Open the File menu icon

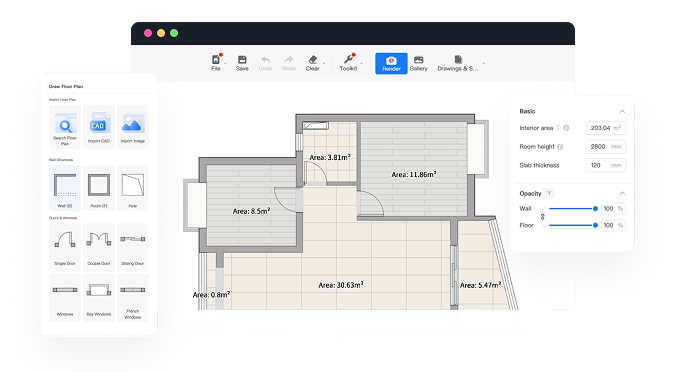coord(216,60)
